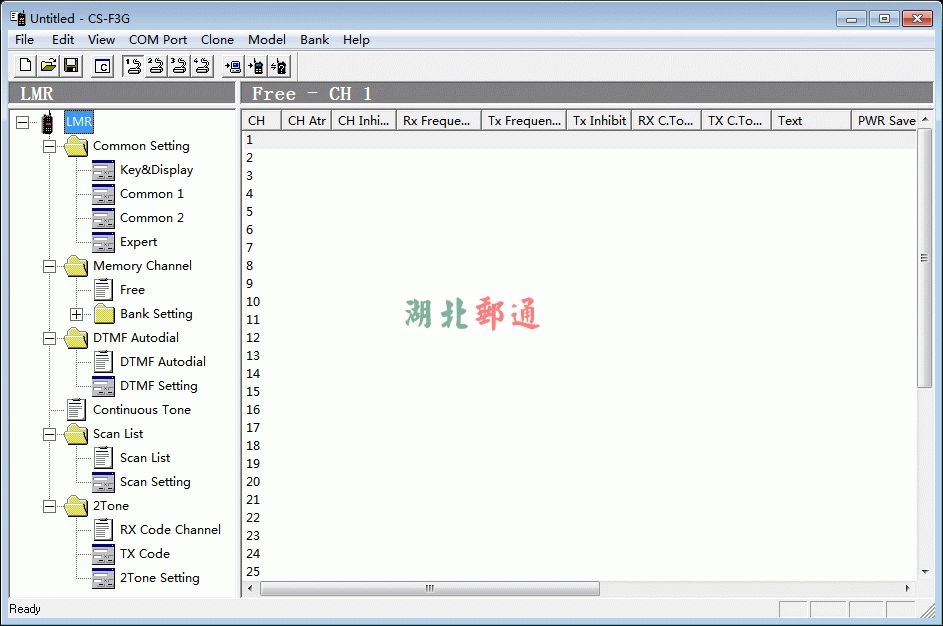Collapse the 2Tone folder node
Screen dimensions: 943x626
[49, 506]
